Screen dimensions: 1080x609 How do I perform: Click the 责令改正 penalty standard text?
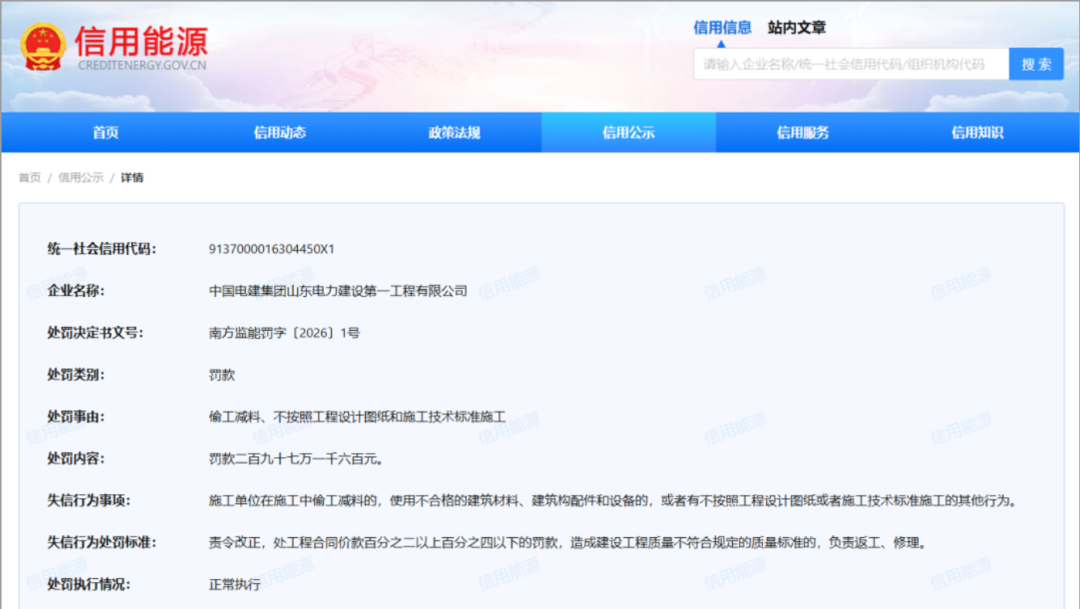568,543
